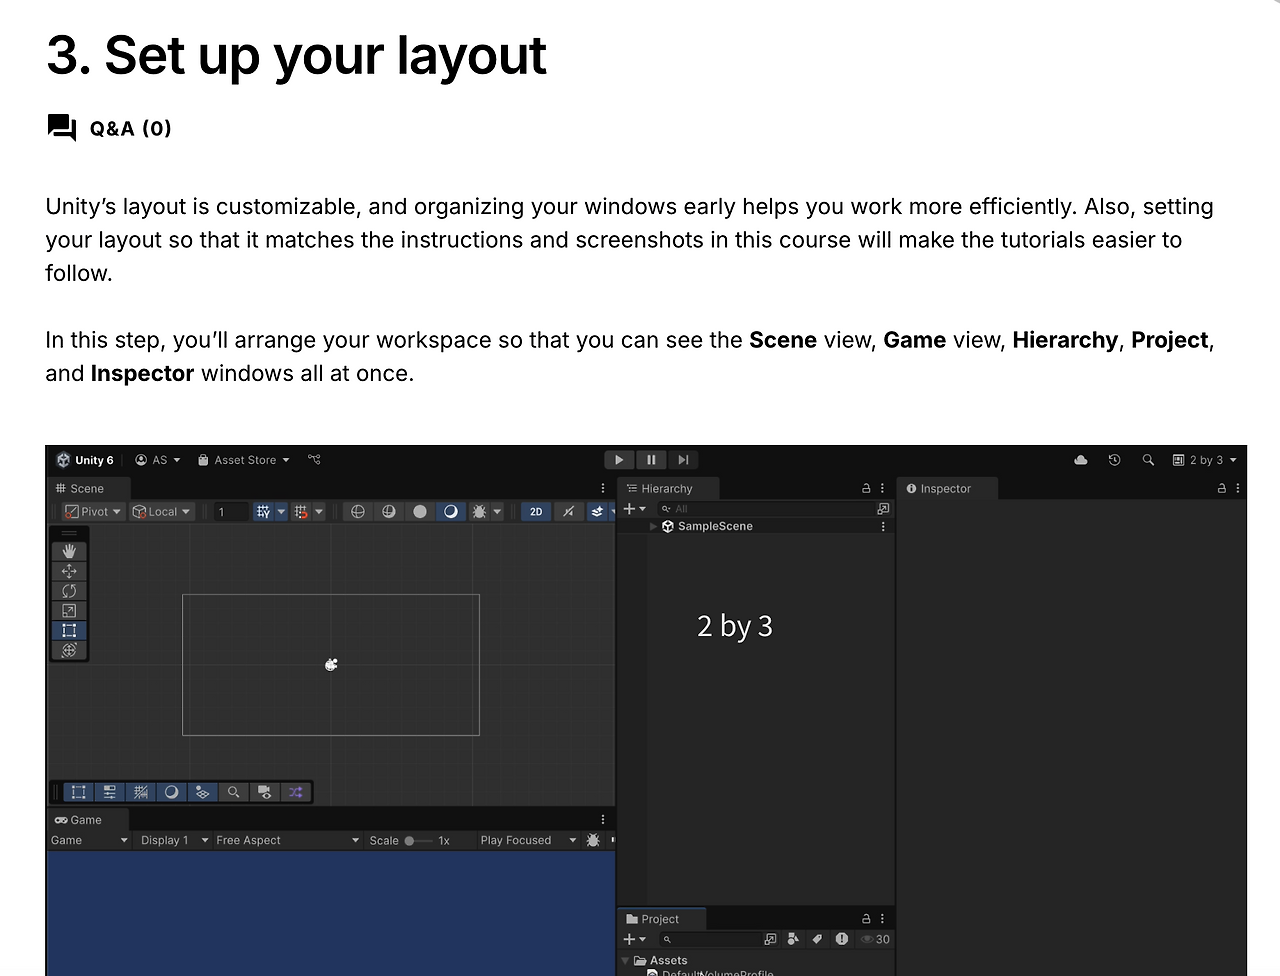Start Play mode with the Play button
The height and width of the screenshot is (976, 1280).
[619, 460]
